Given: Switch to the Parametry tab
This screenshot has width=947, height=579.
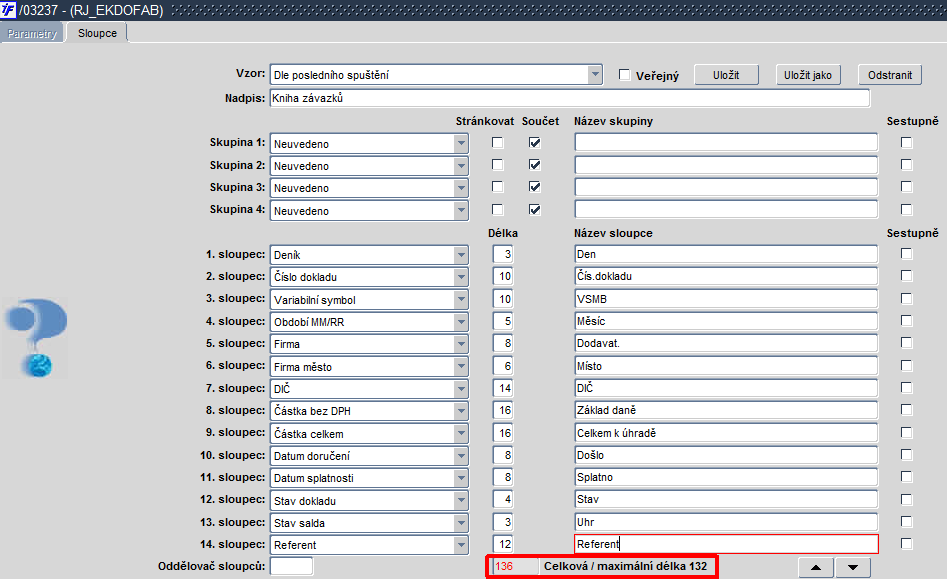Looking at the screenshot, I should point(31,33).
